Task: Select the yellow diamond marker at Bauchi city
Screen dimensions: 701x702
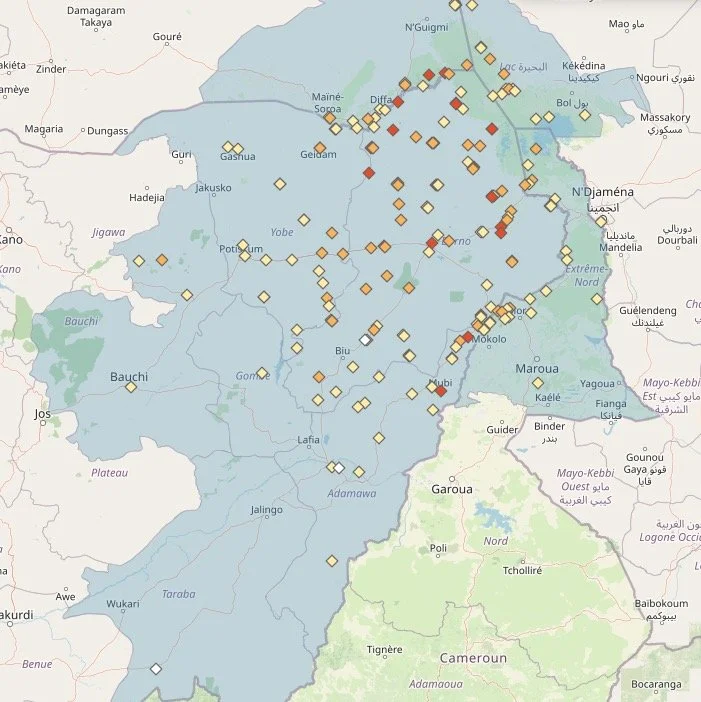Action: pos(131,387)
